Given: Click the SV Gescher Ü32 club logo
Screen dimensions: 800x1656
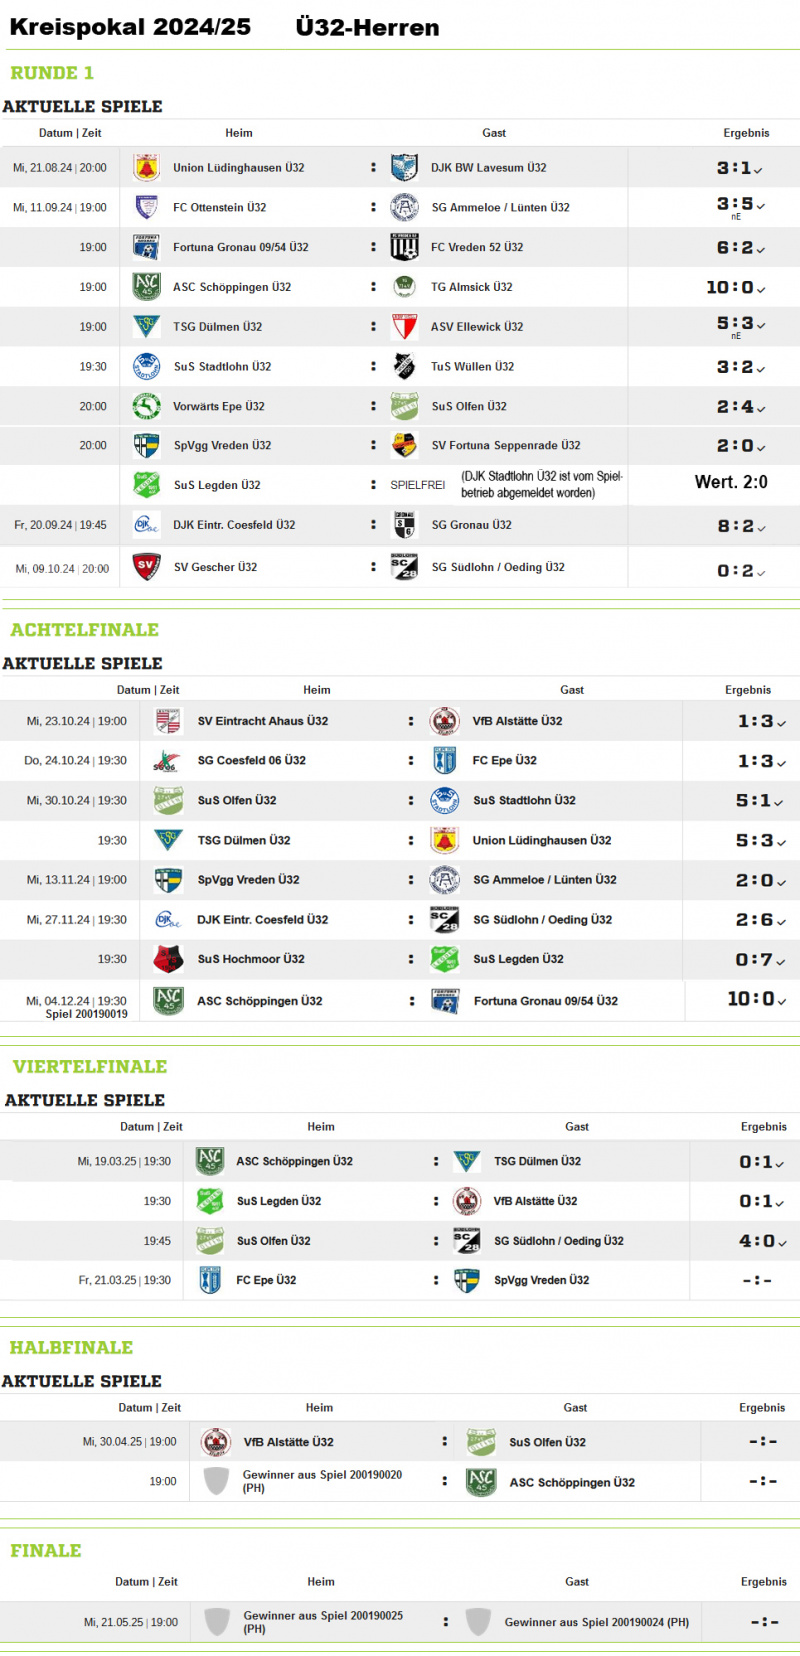Looking at the screenshot, I should tap(146, 567).
